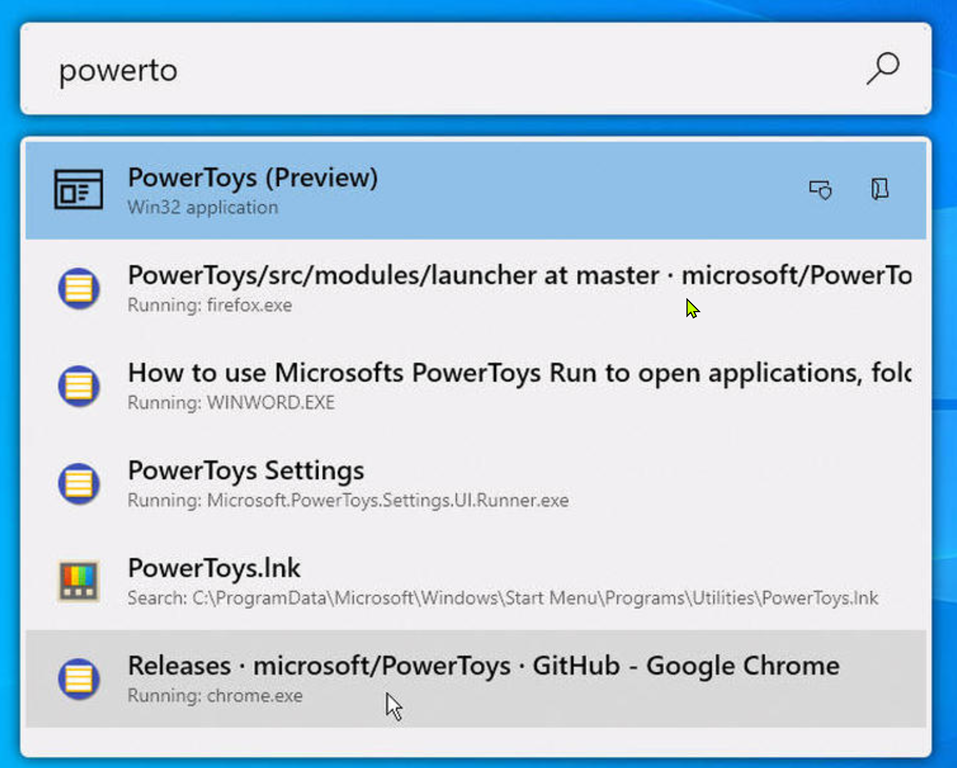Viewport: 957px width, 768px height.
Task: Click the icon beside the chrome.exe result
Action: [x=78, y=679]
